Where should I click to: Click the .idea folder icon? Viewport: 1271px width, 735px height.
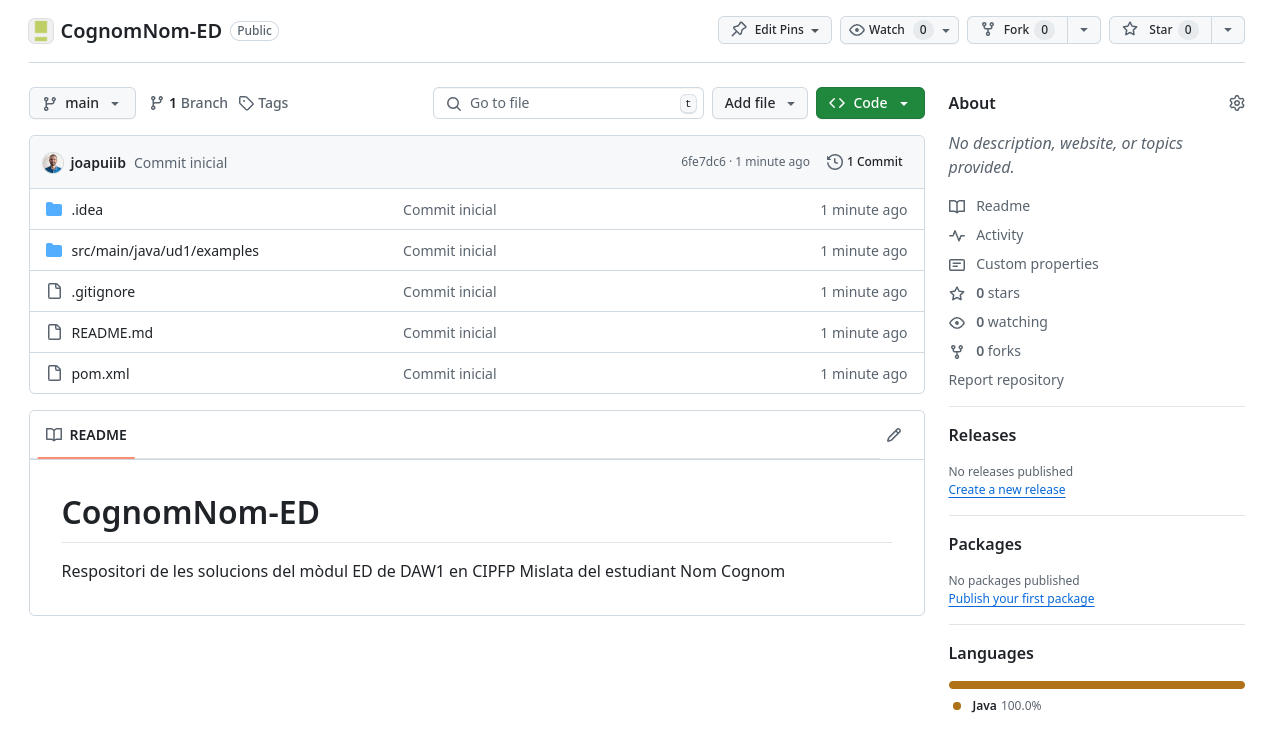[54, 209]
